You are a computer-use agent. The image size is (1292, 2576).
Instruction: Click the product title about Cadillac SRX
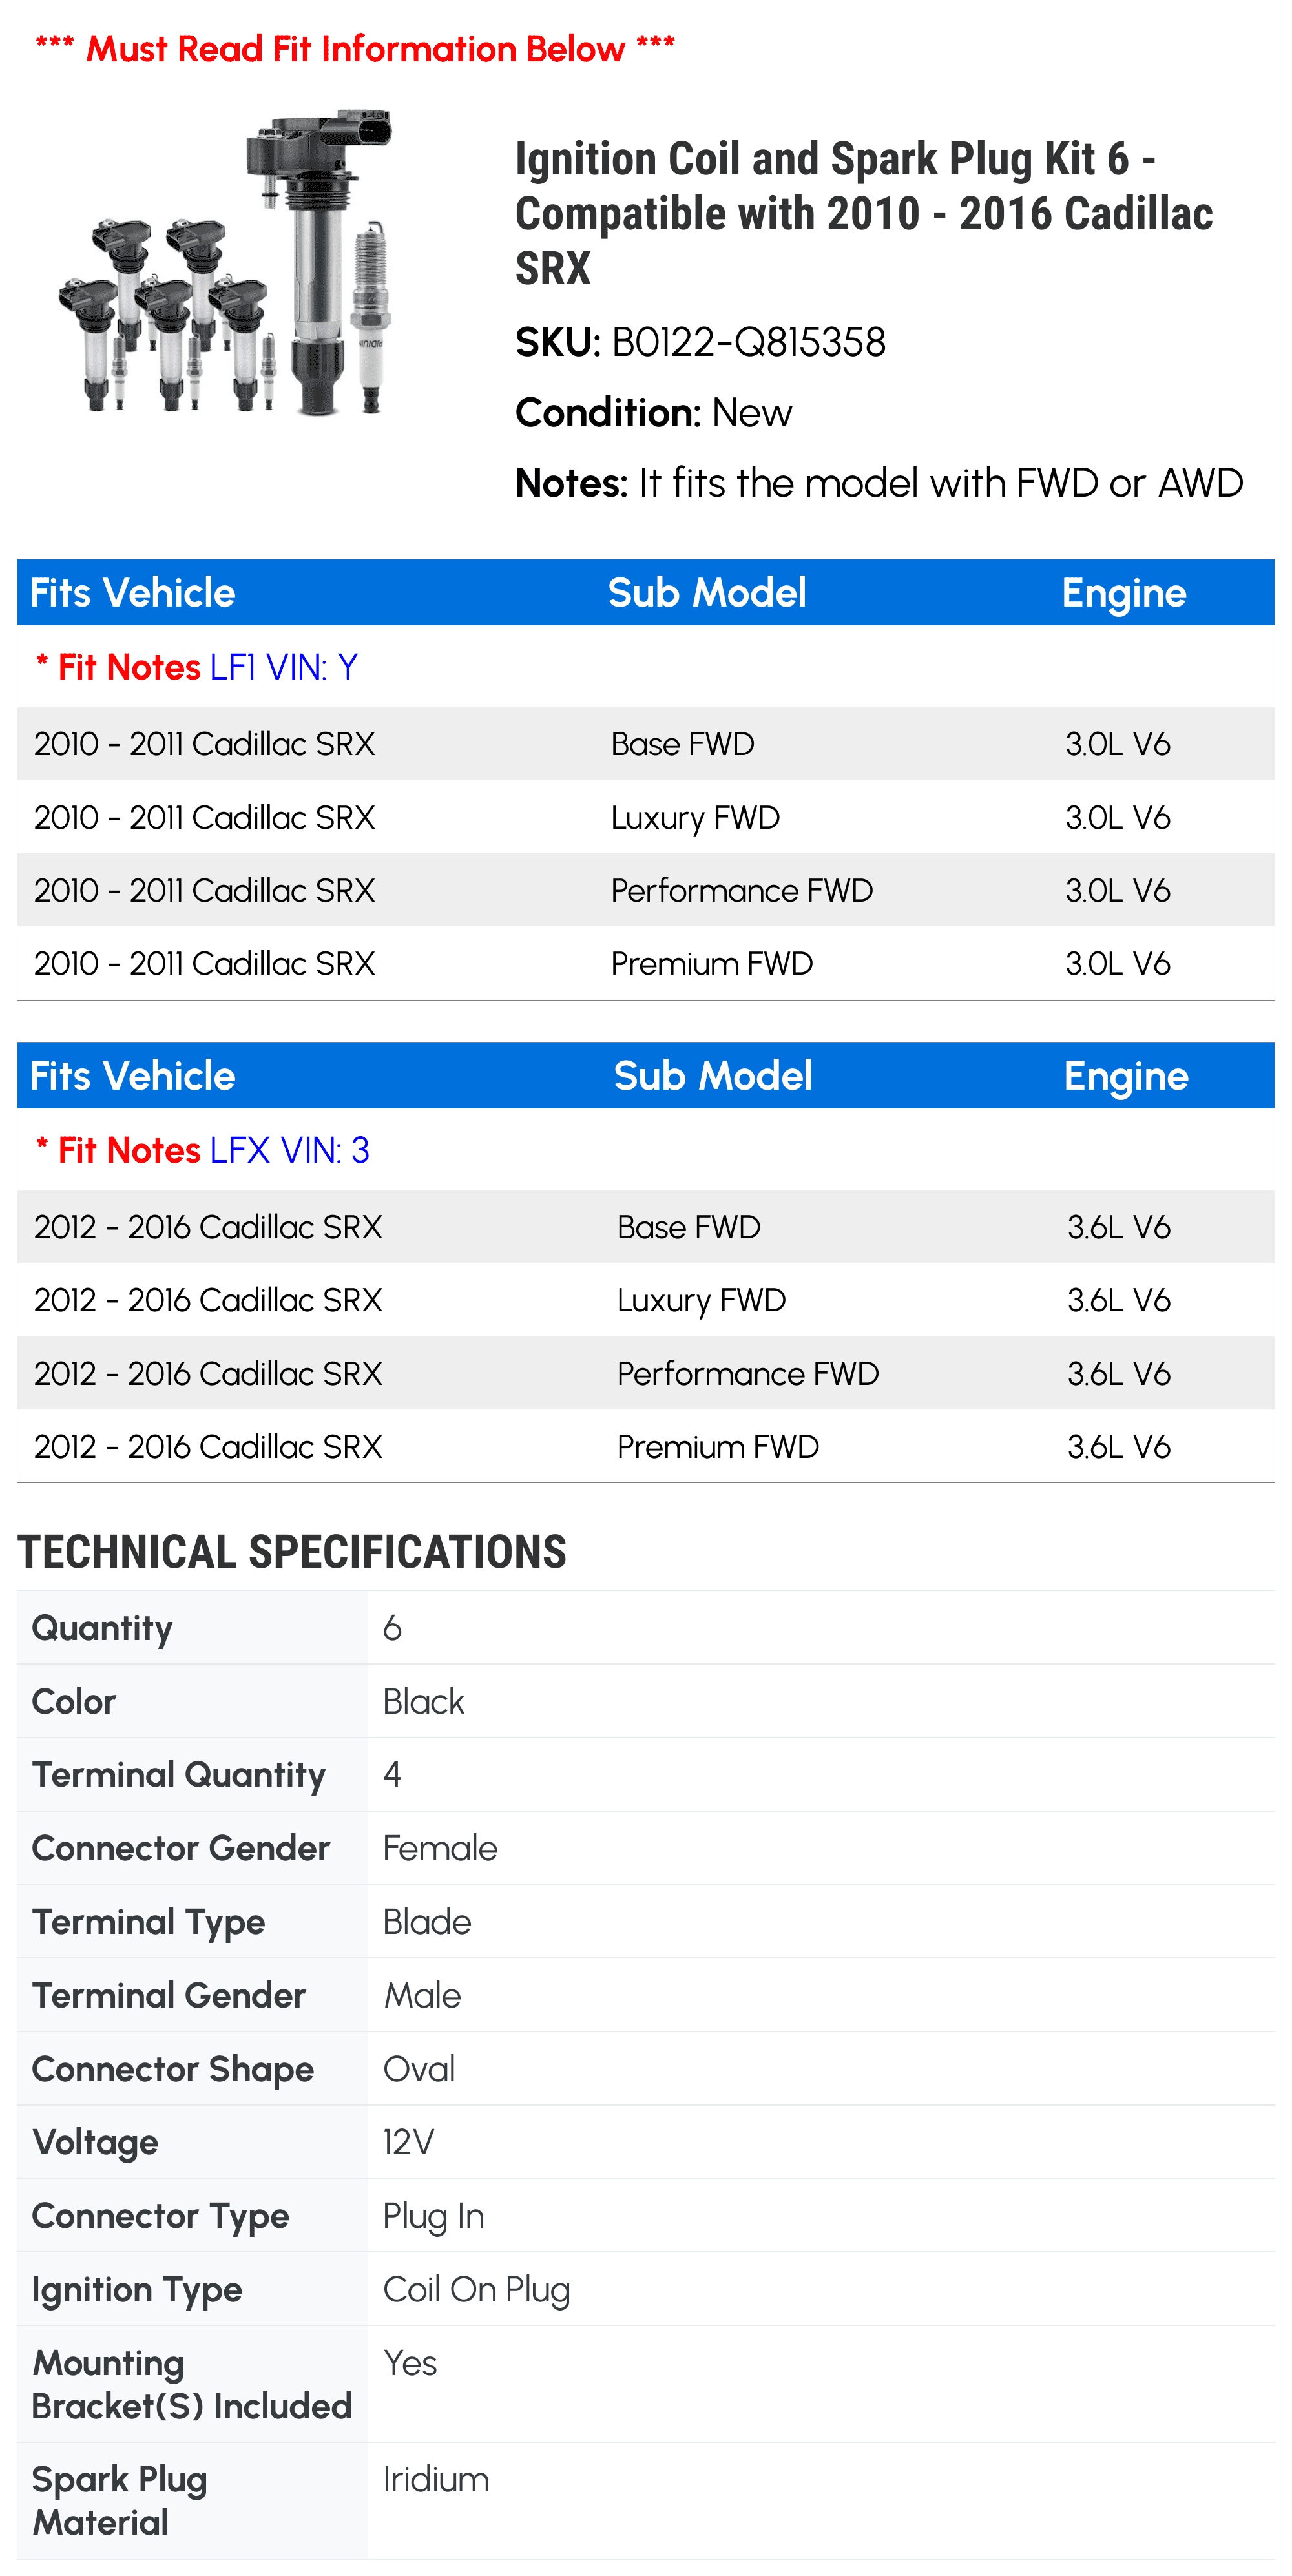coord(864,213)
